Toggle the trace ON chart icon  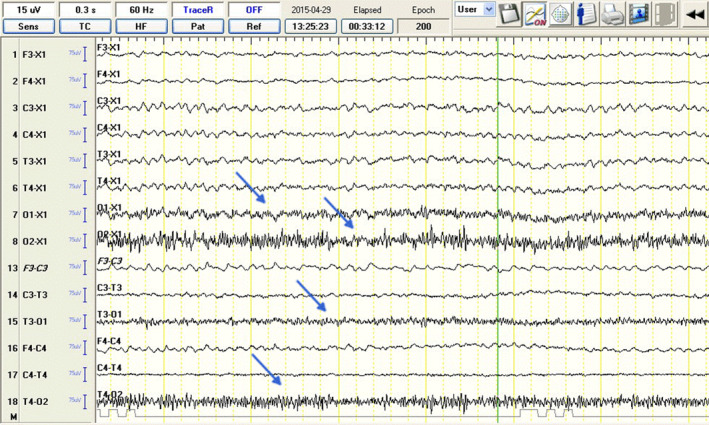tap(535, 14)
